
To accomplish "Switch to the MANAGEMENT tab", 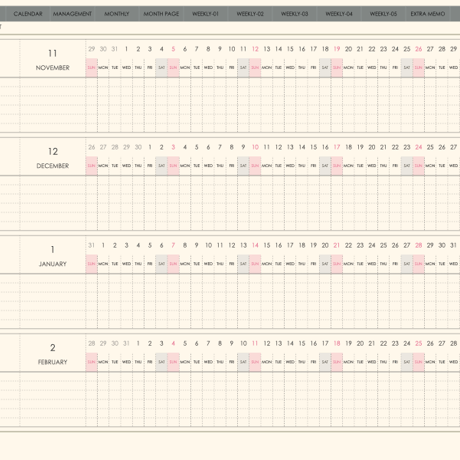I will [x=72, y=14].
